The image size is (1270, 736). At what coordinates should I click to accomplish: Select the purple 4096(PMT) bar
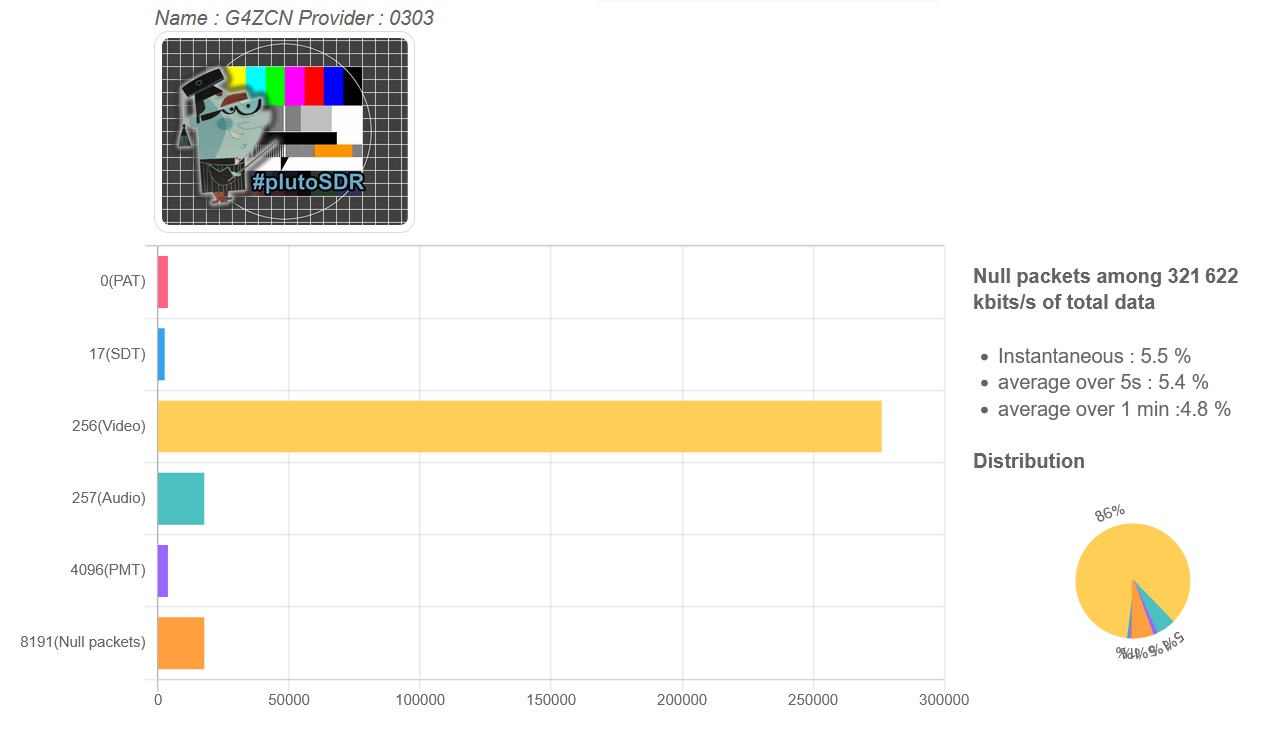point(163,570)
